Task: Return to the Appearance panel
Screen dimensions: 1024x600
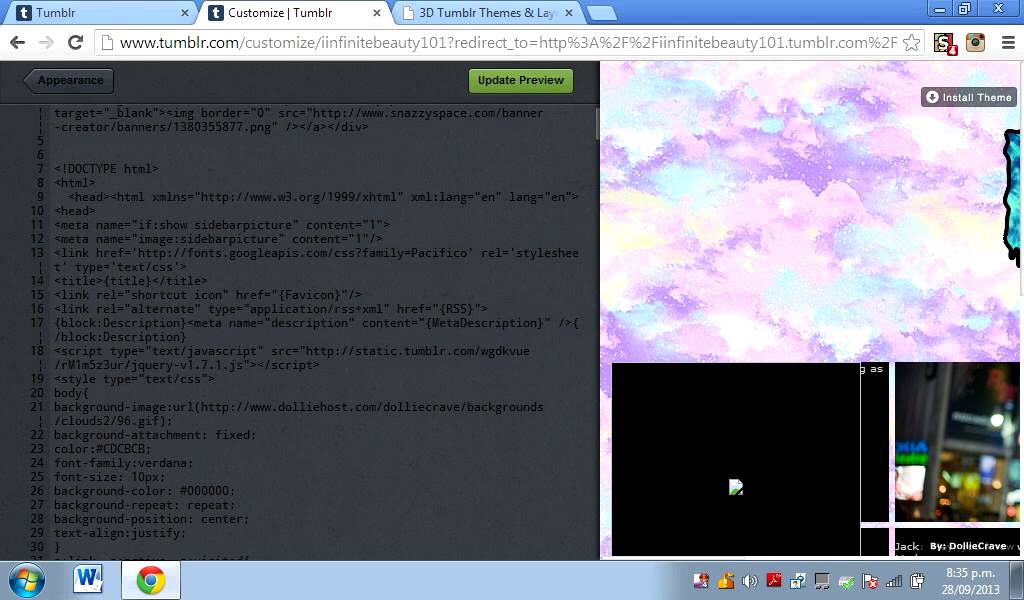Action: pos(69,80)
